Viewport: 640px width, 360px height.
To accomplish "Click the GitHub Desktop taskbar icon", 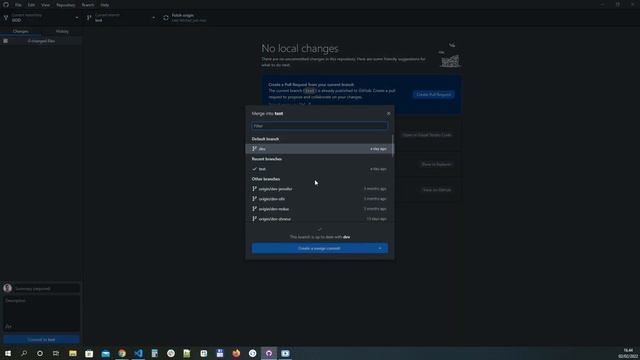I will (269, 353).
